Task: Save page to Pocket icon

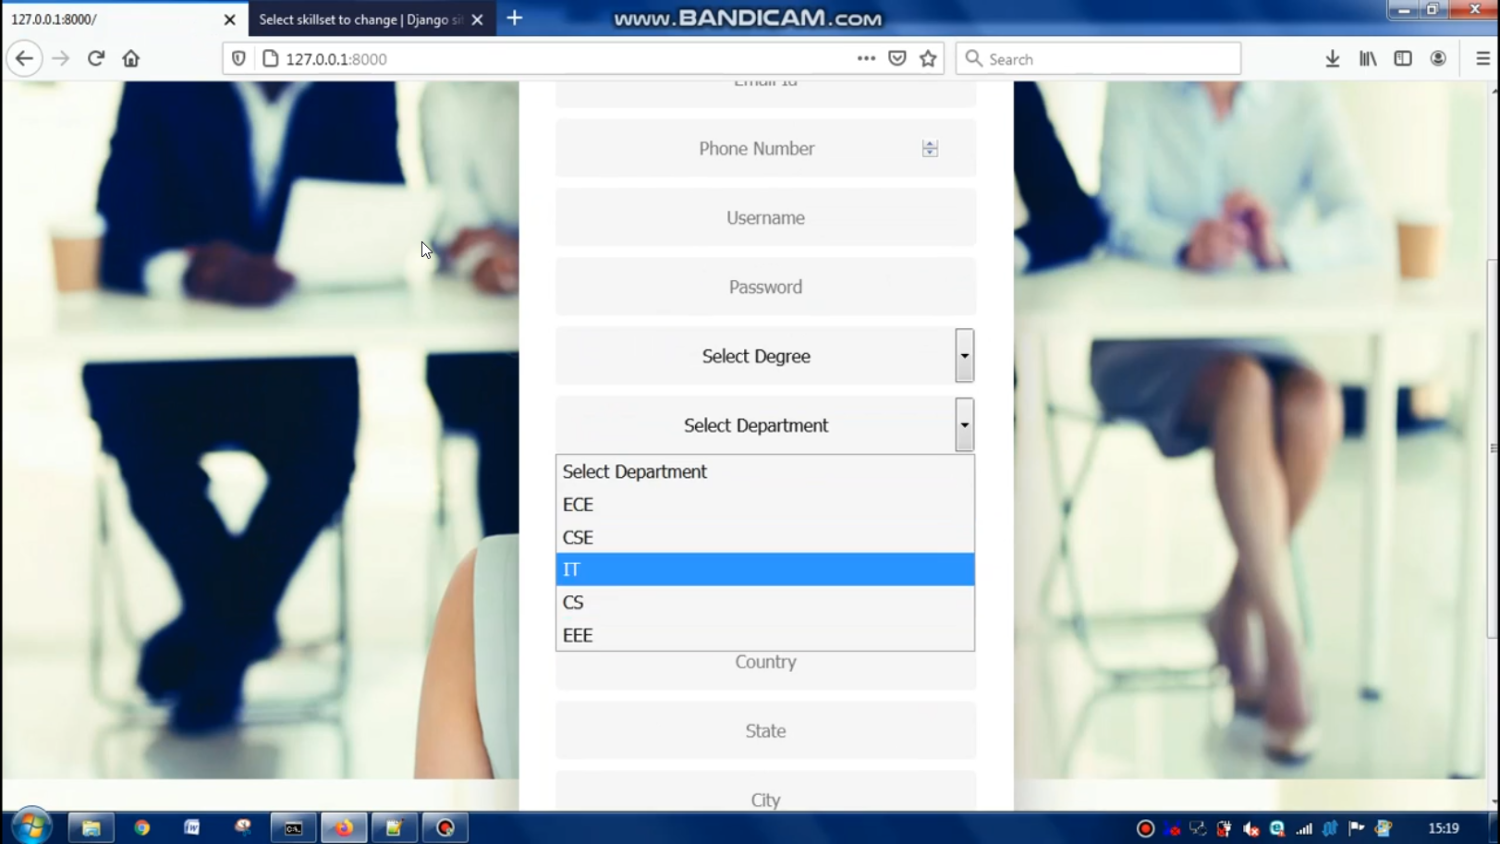Action: tap(897, 59)
